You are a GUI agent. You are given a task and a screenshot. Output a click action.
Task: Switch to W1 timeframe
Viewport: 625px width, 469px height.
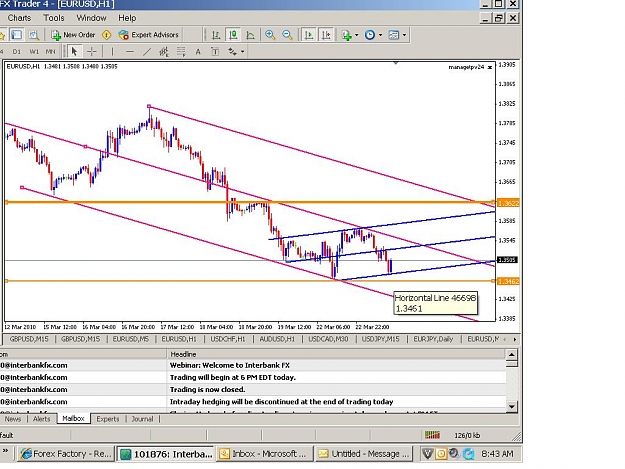[34, 51]
